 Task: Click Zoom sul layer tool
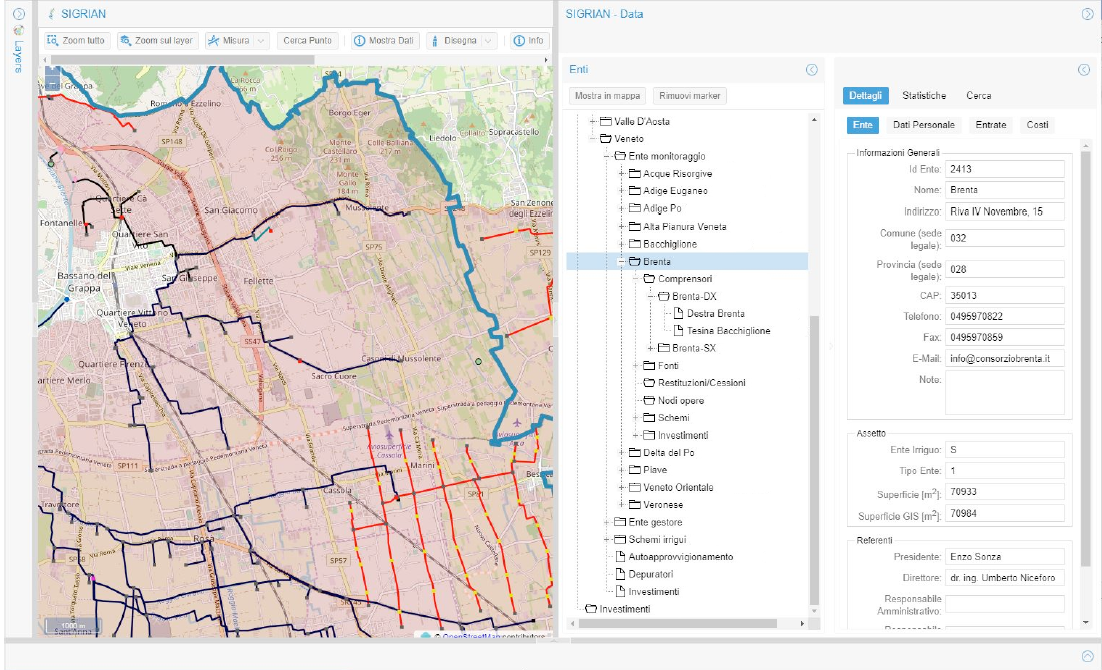click(x=156, y=41)
